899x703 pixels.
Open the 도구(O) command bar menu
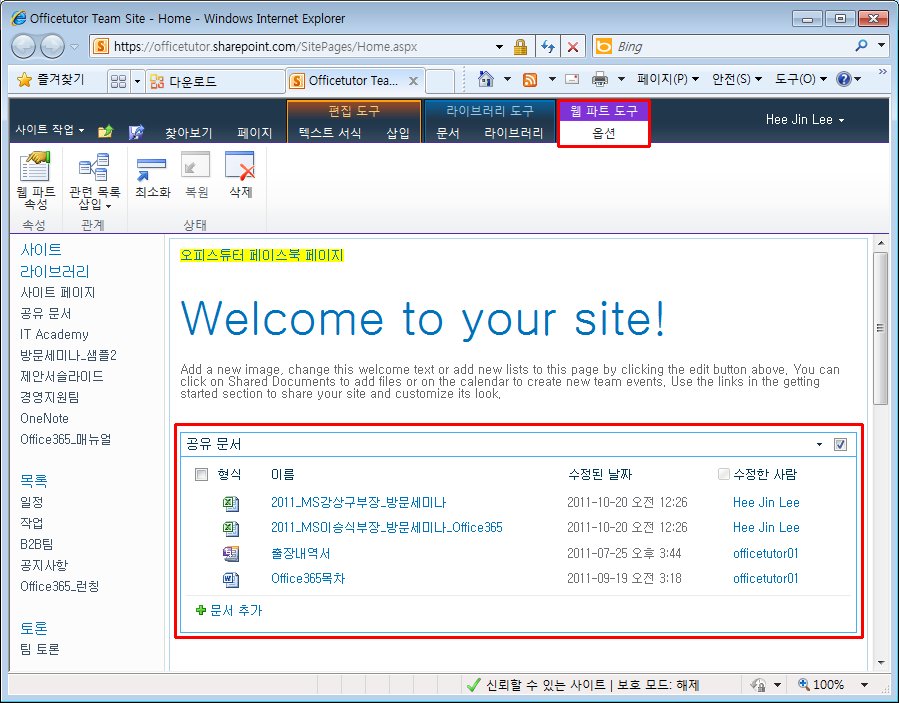click(x=801, y=79)
